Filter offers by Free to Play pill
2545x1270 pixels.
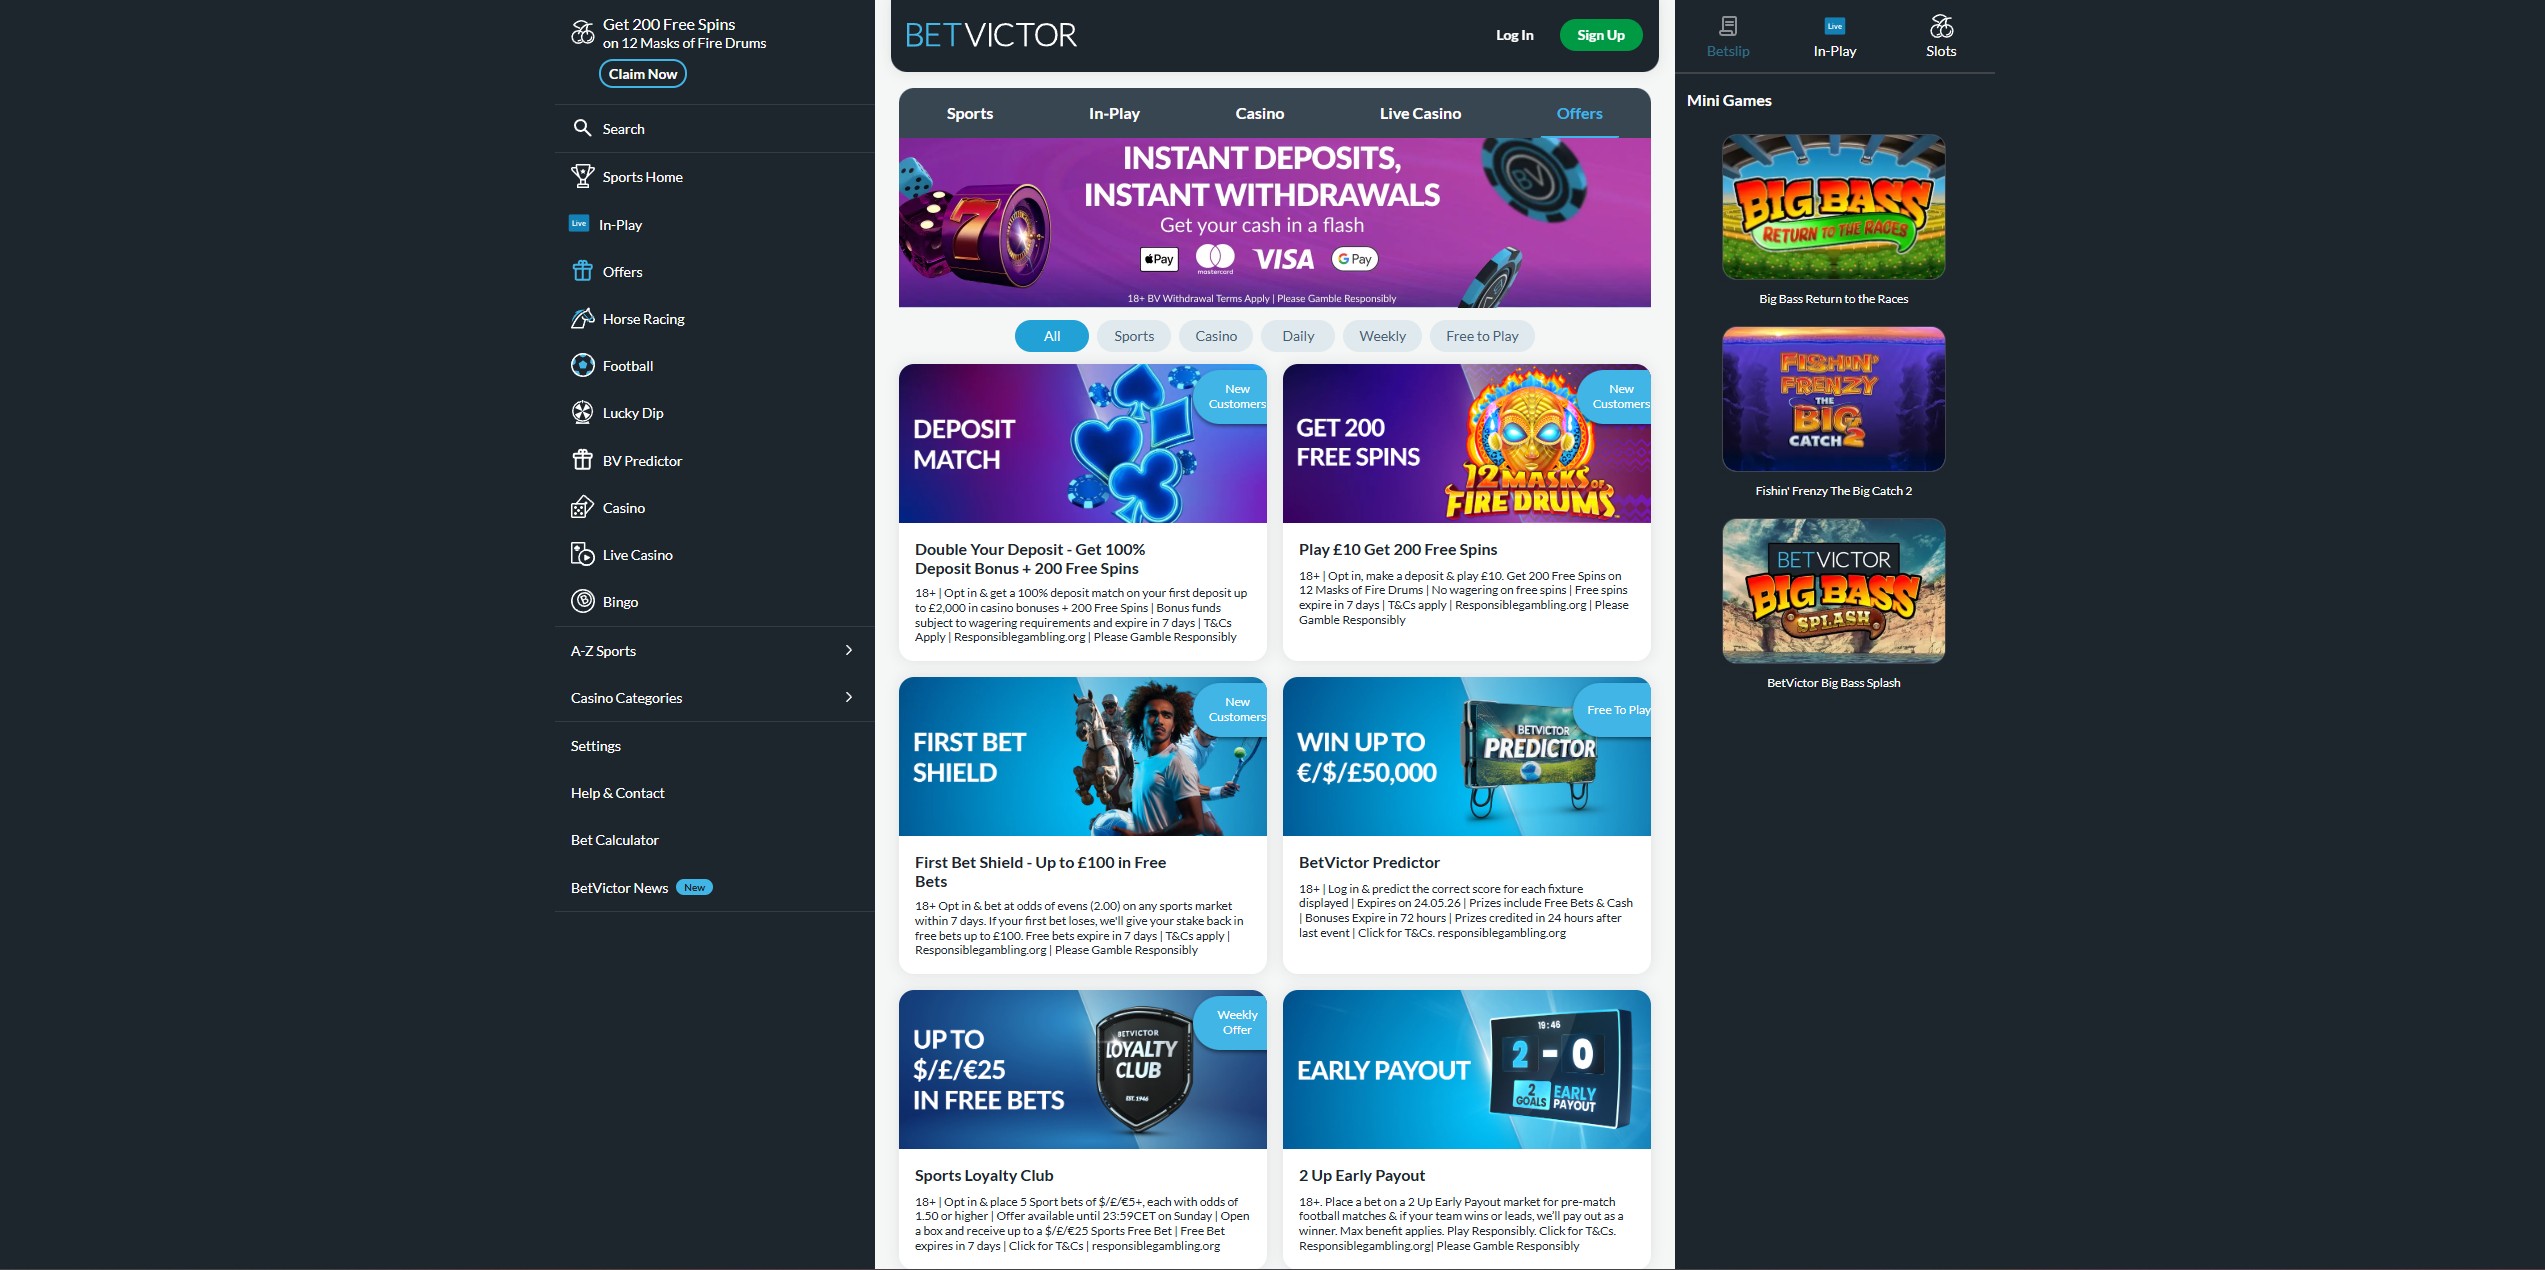(x=1482, y=336)
